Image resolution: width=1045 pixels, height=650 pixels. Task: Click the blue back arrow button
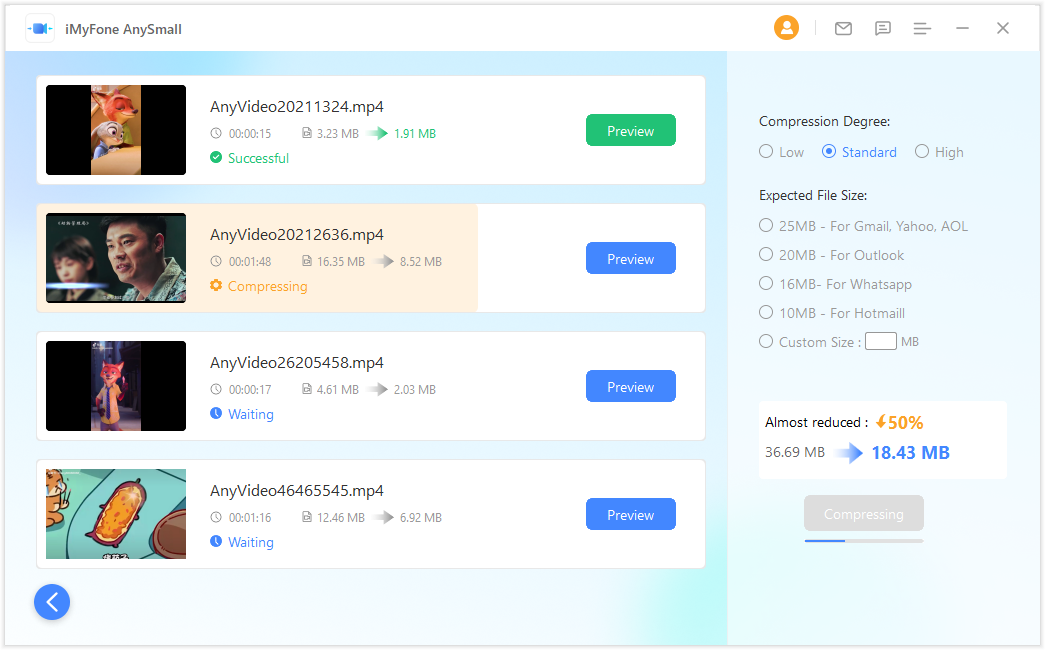(x=52, y=602)
